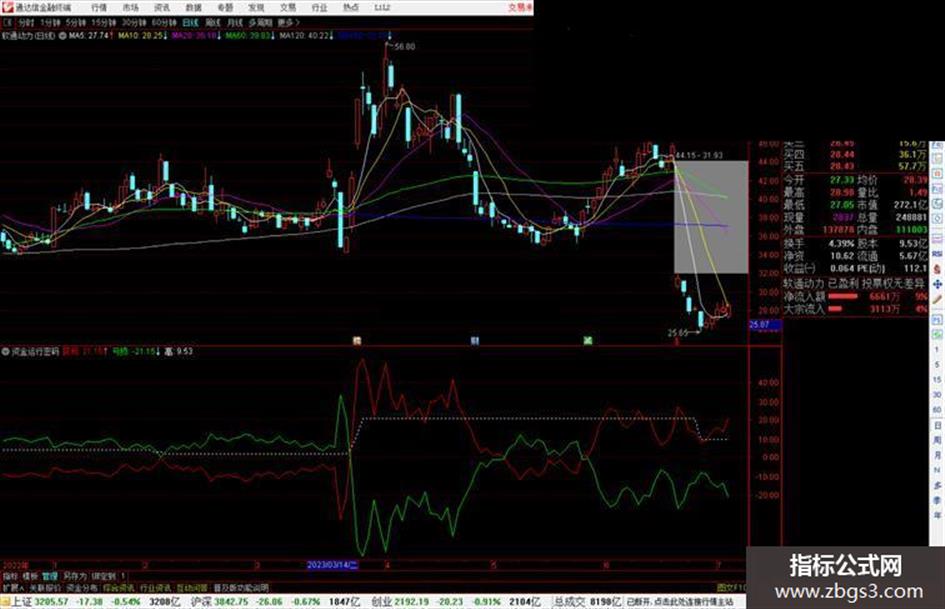Open the 资讯 menu
This screenshot has height=609, width=945.
[x=162, y=7]
